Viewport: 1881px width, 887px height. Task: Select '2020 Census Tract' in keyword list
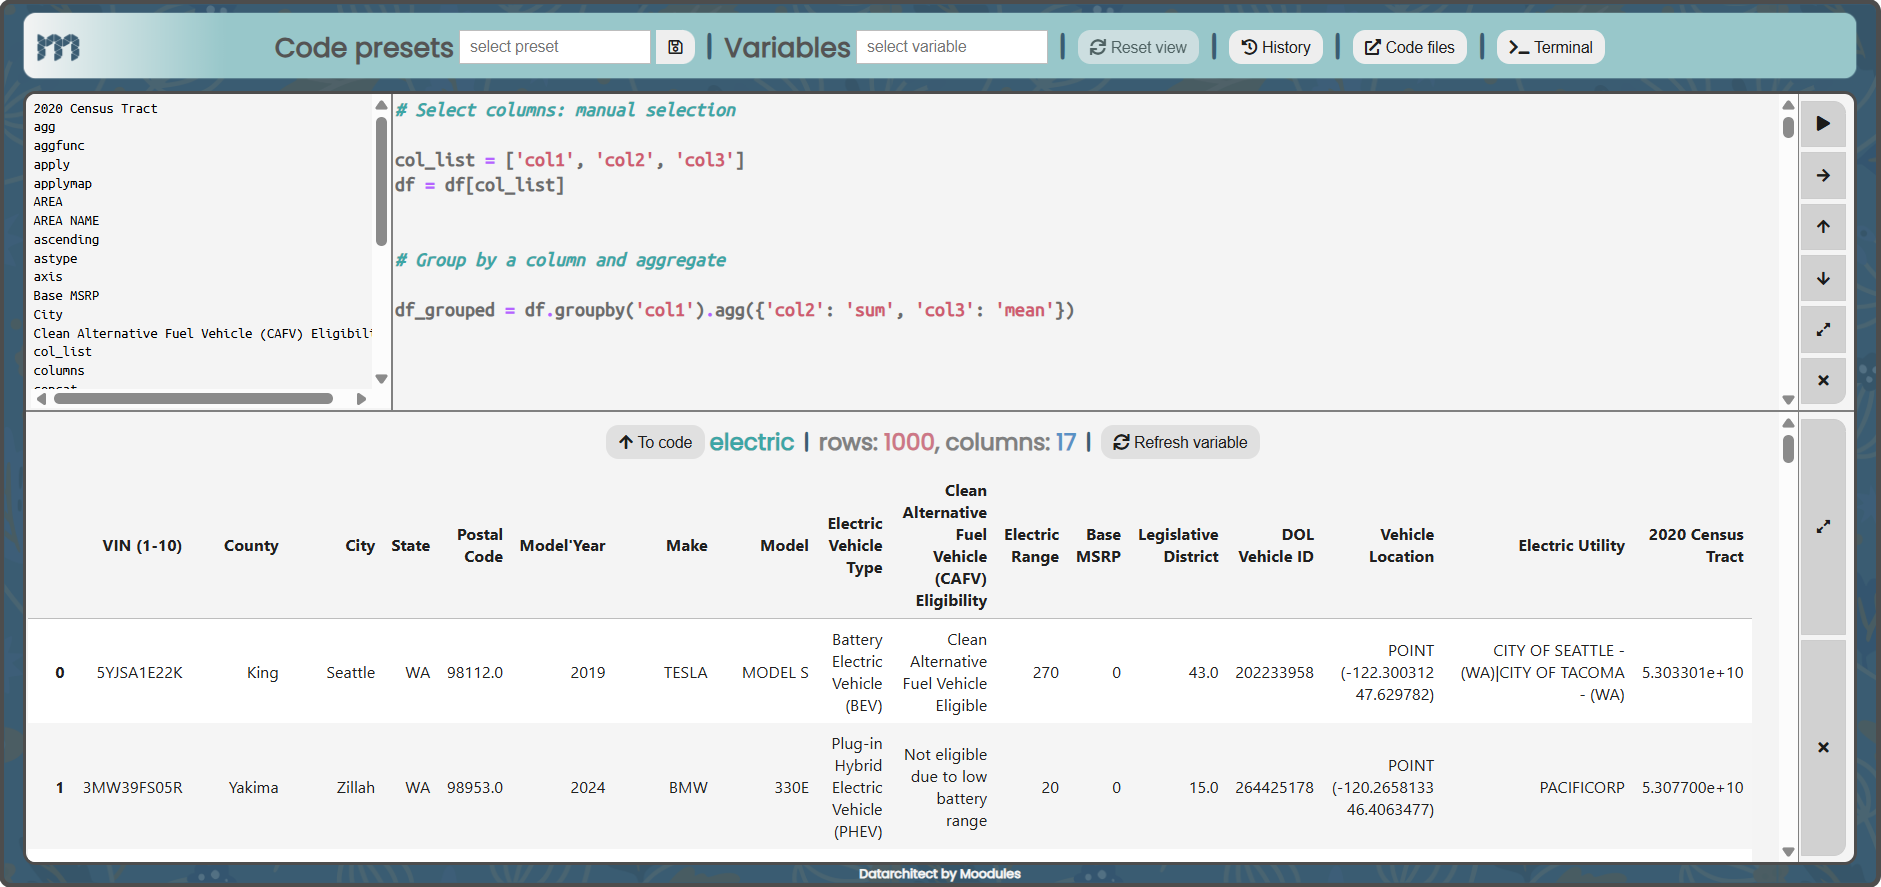click(95, 109)
